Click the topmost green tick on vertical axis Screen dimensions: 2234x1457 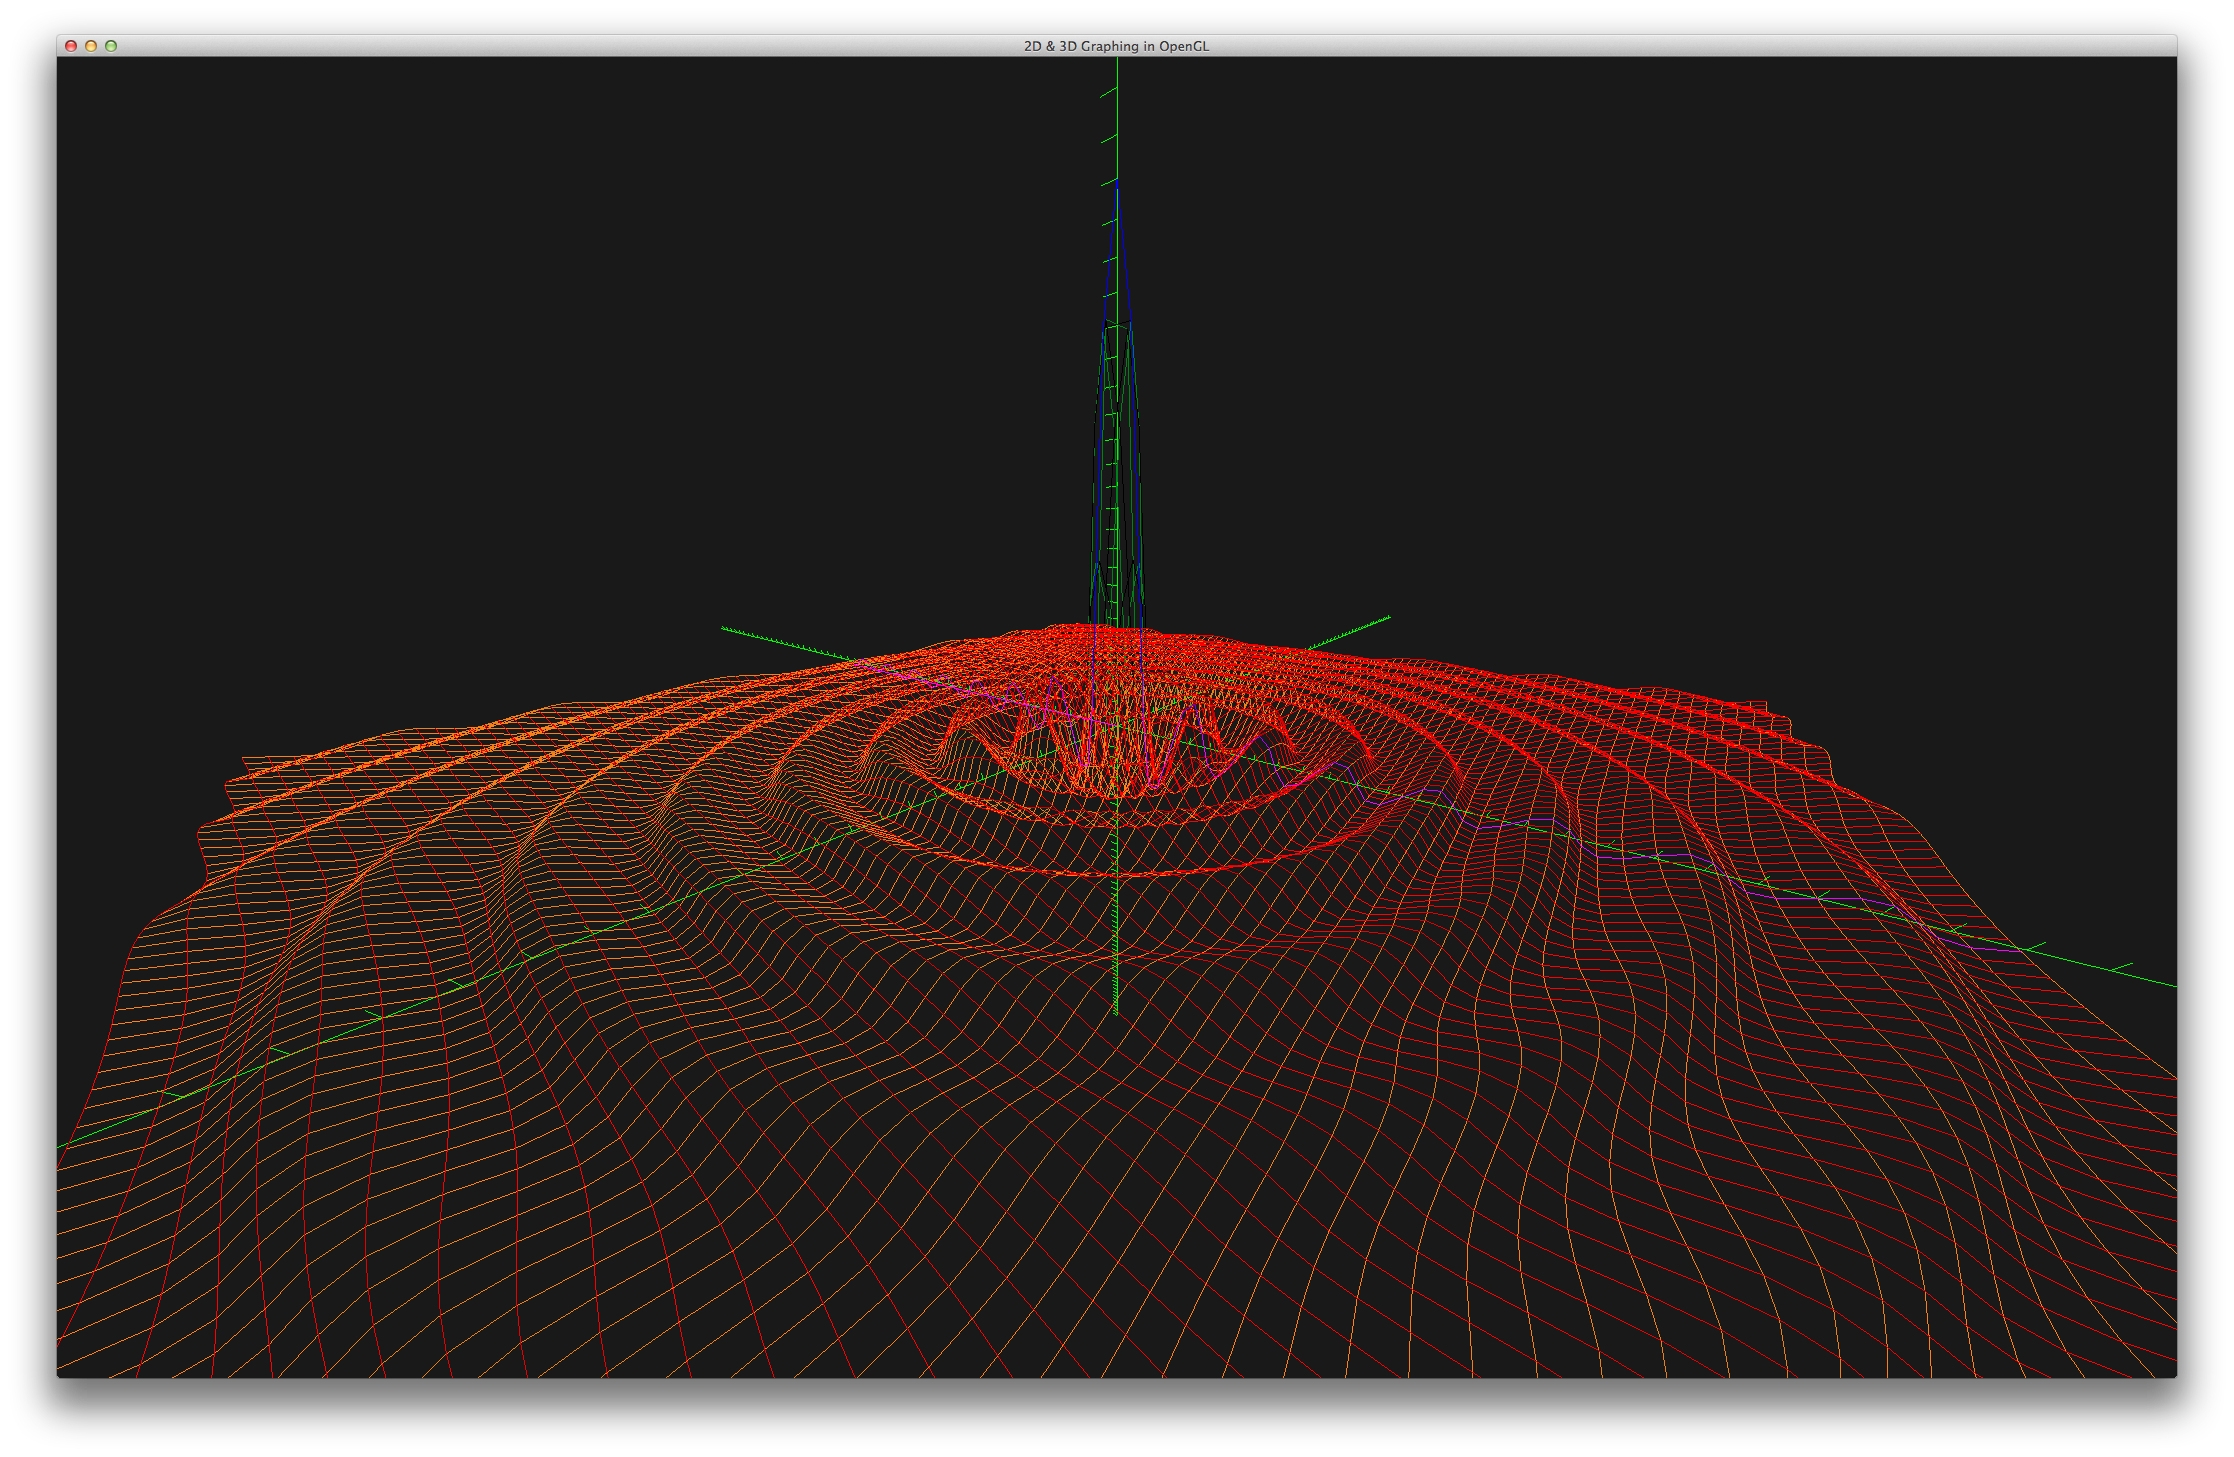[1108, 93]
